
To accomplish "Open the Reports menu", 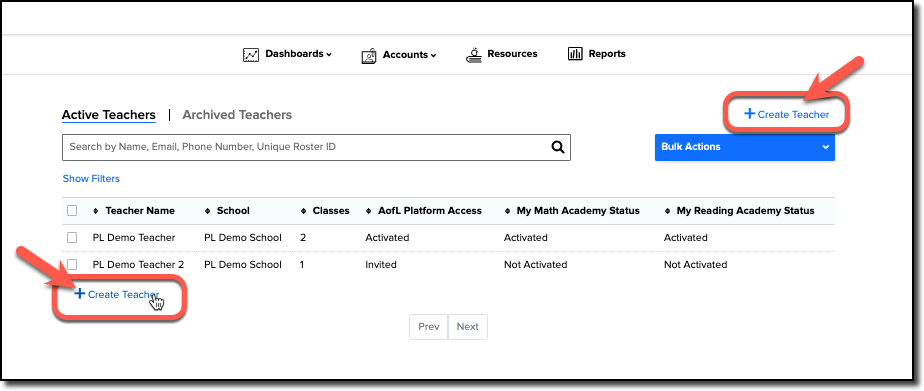I will click(x=607, y=54).
